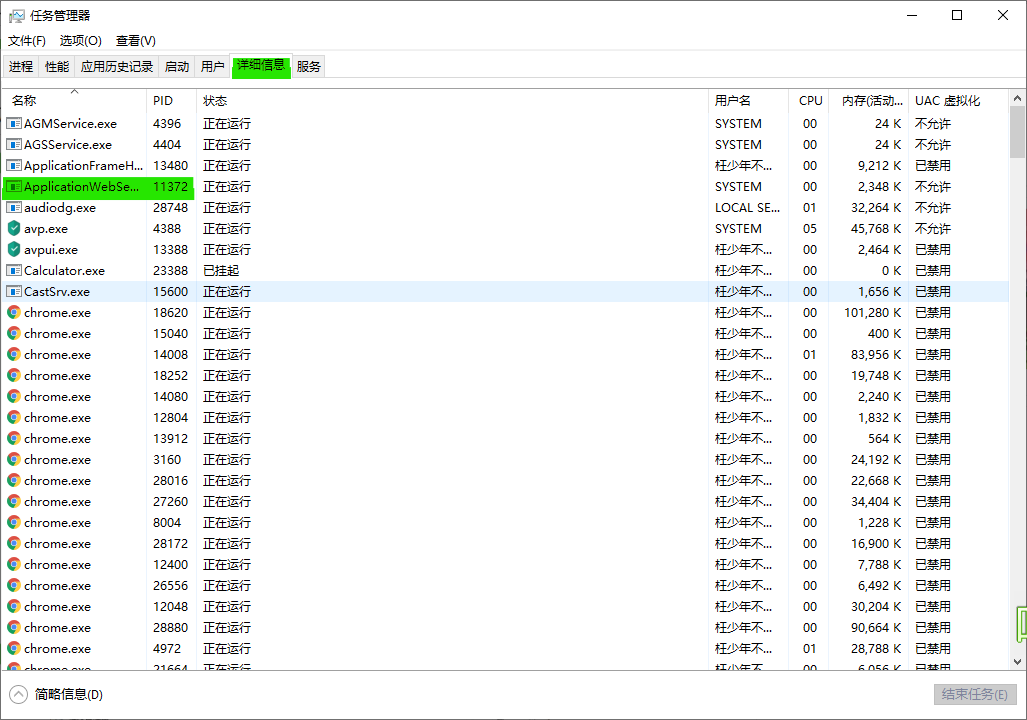Switch to the 性能 tab
Viewport: 1027px width, 720px height.
click(x=57, y=66)
